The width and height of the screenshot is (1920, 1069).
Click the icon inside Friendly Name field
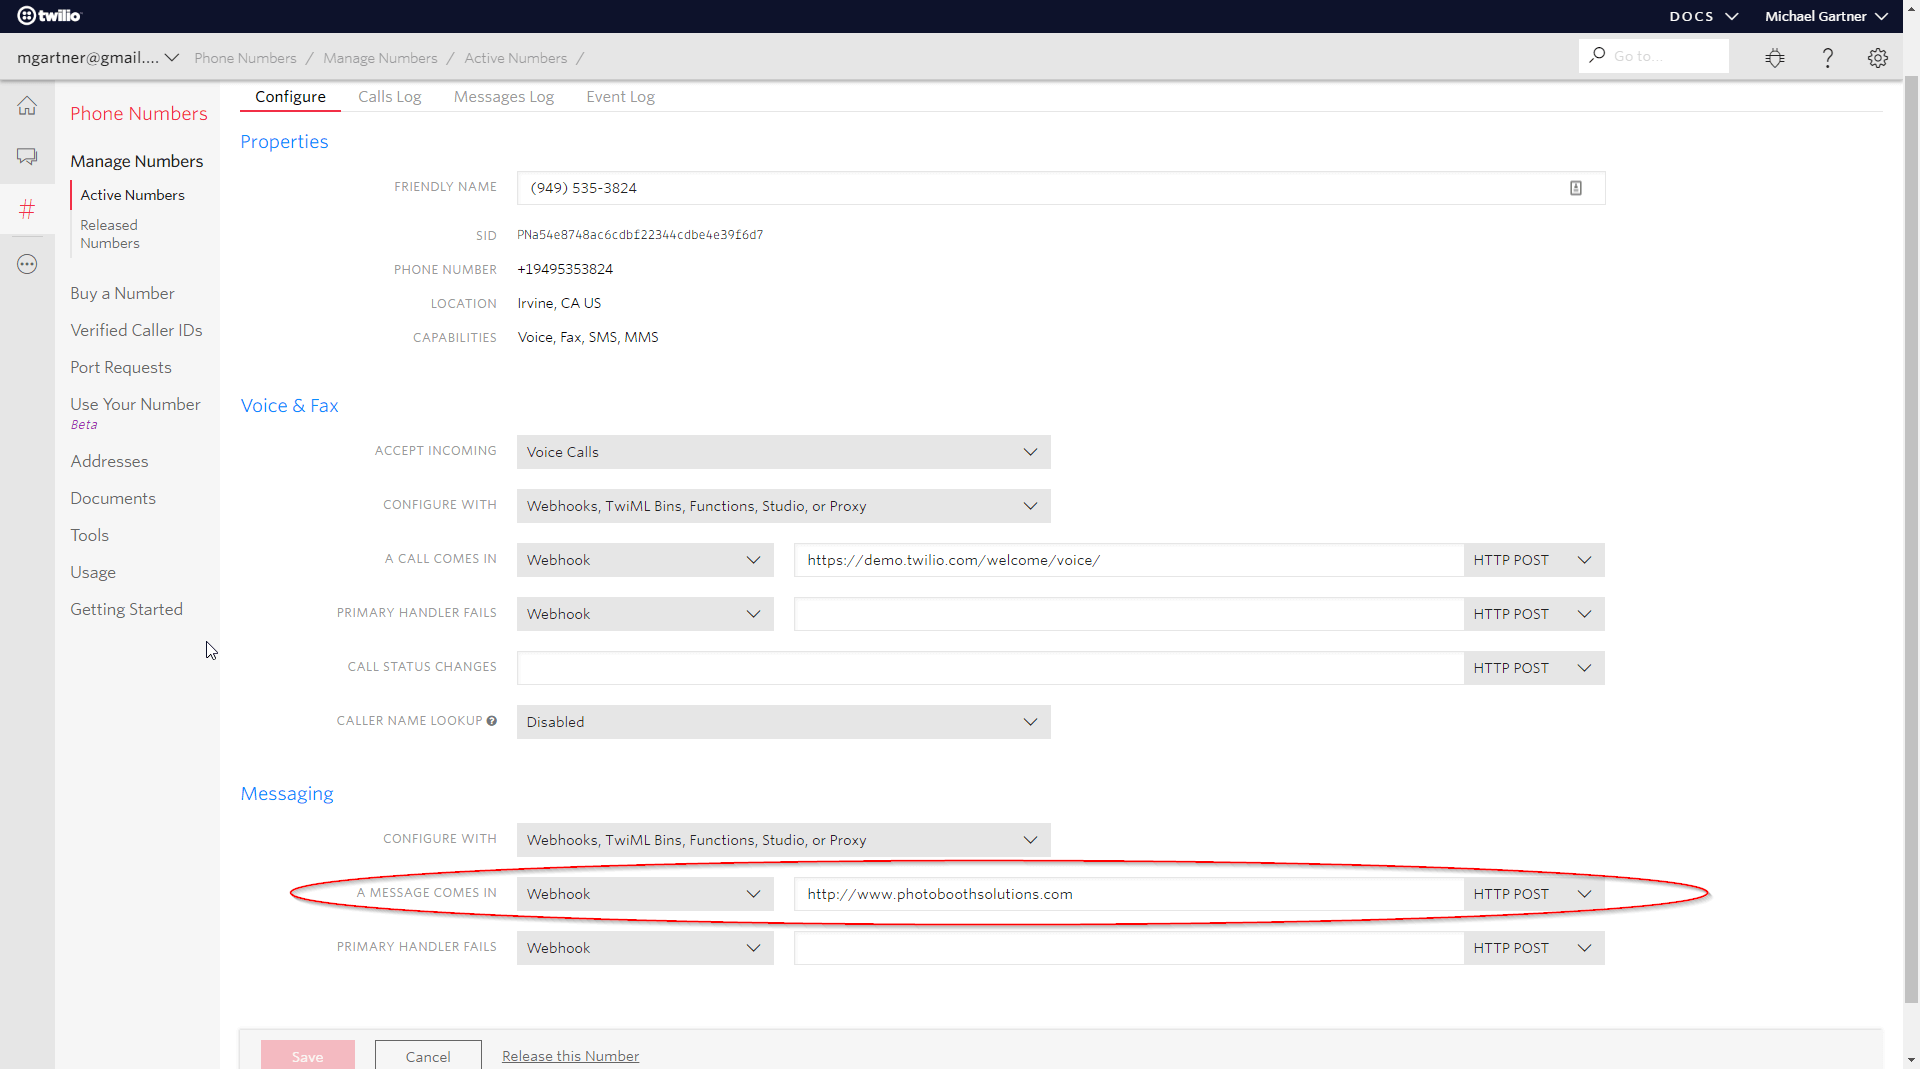pos(1576,188)
